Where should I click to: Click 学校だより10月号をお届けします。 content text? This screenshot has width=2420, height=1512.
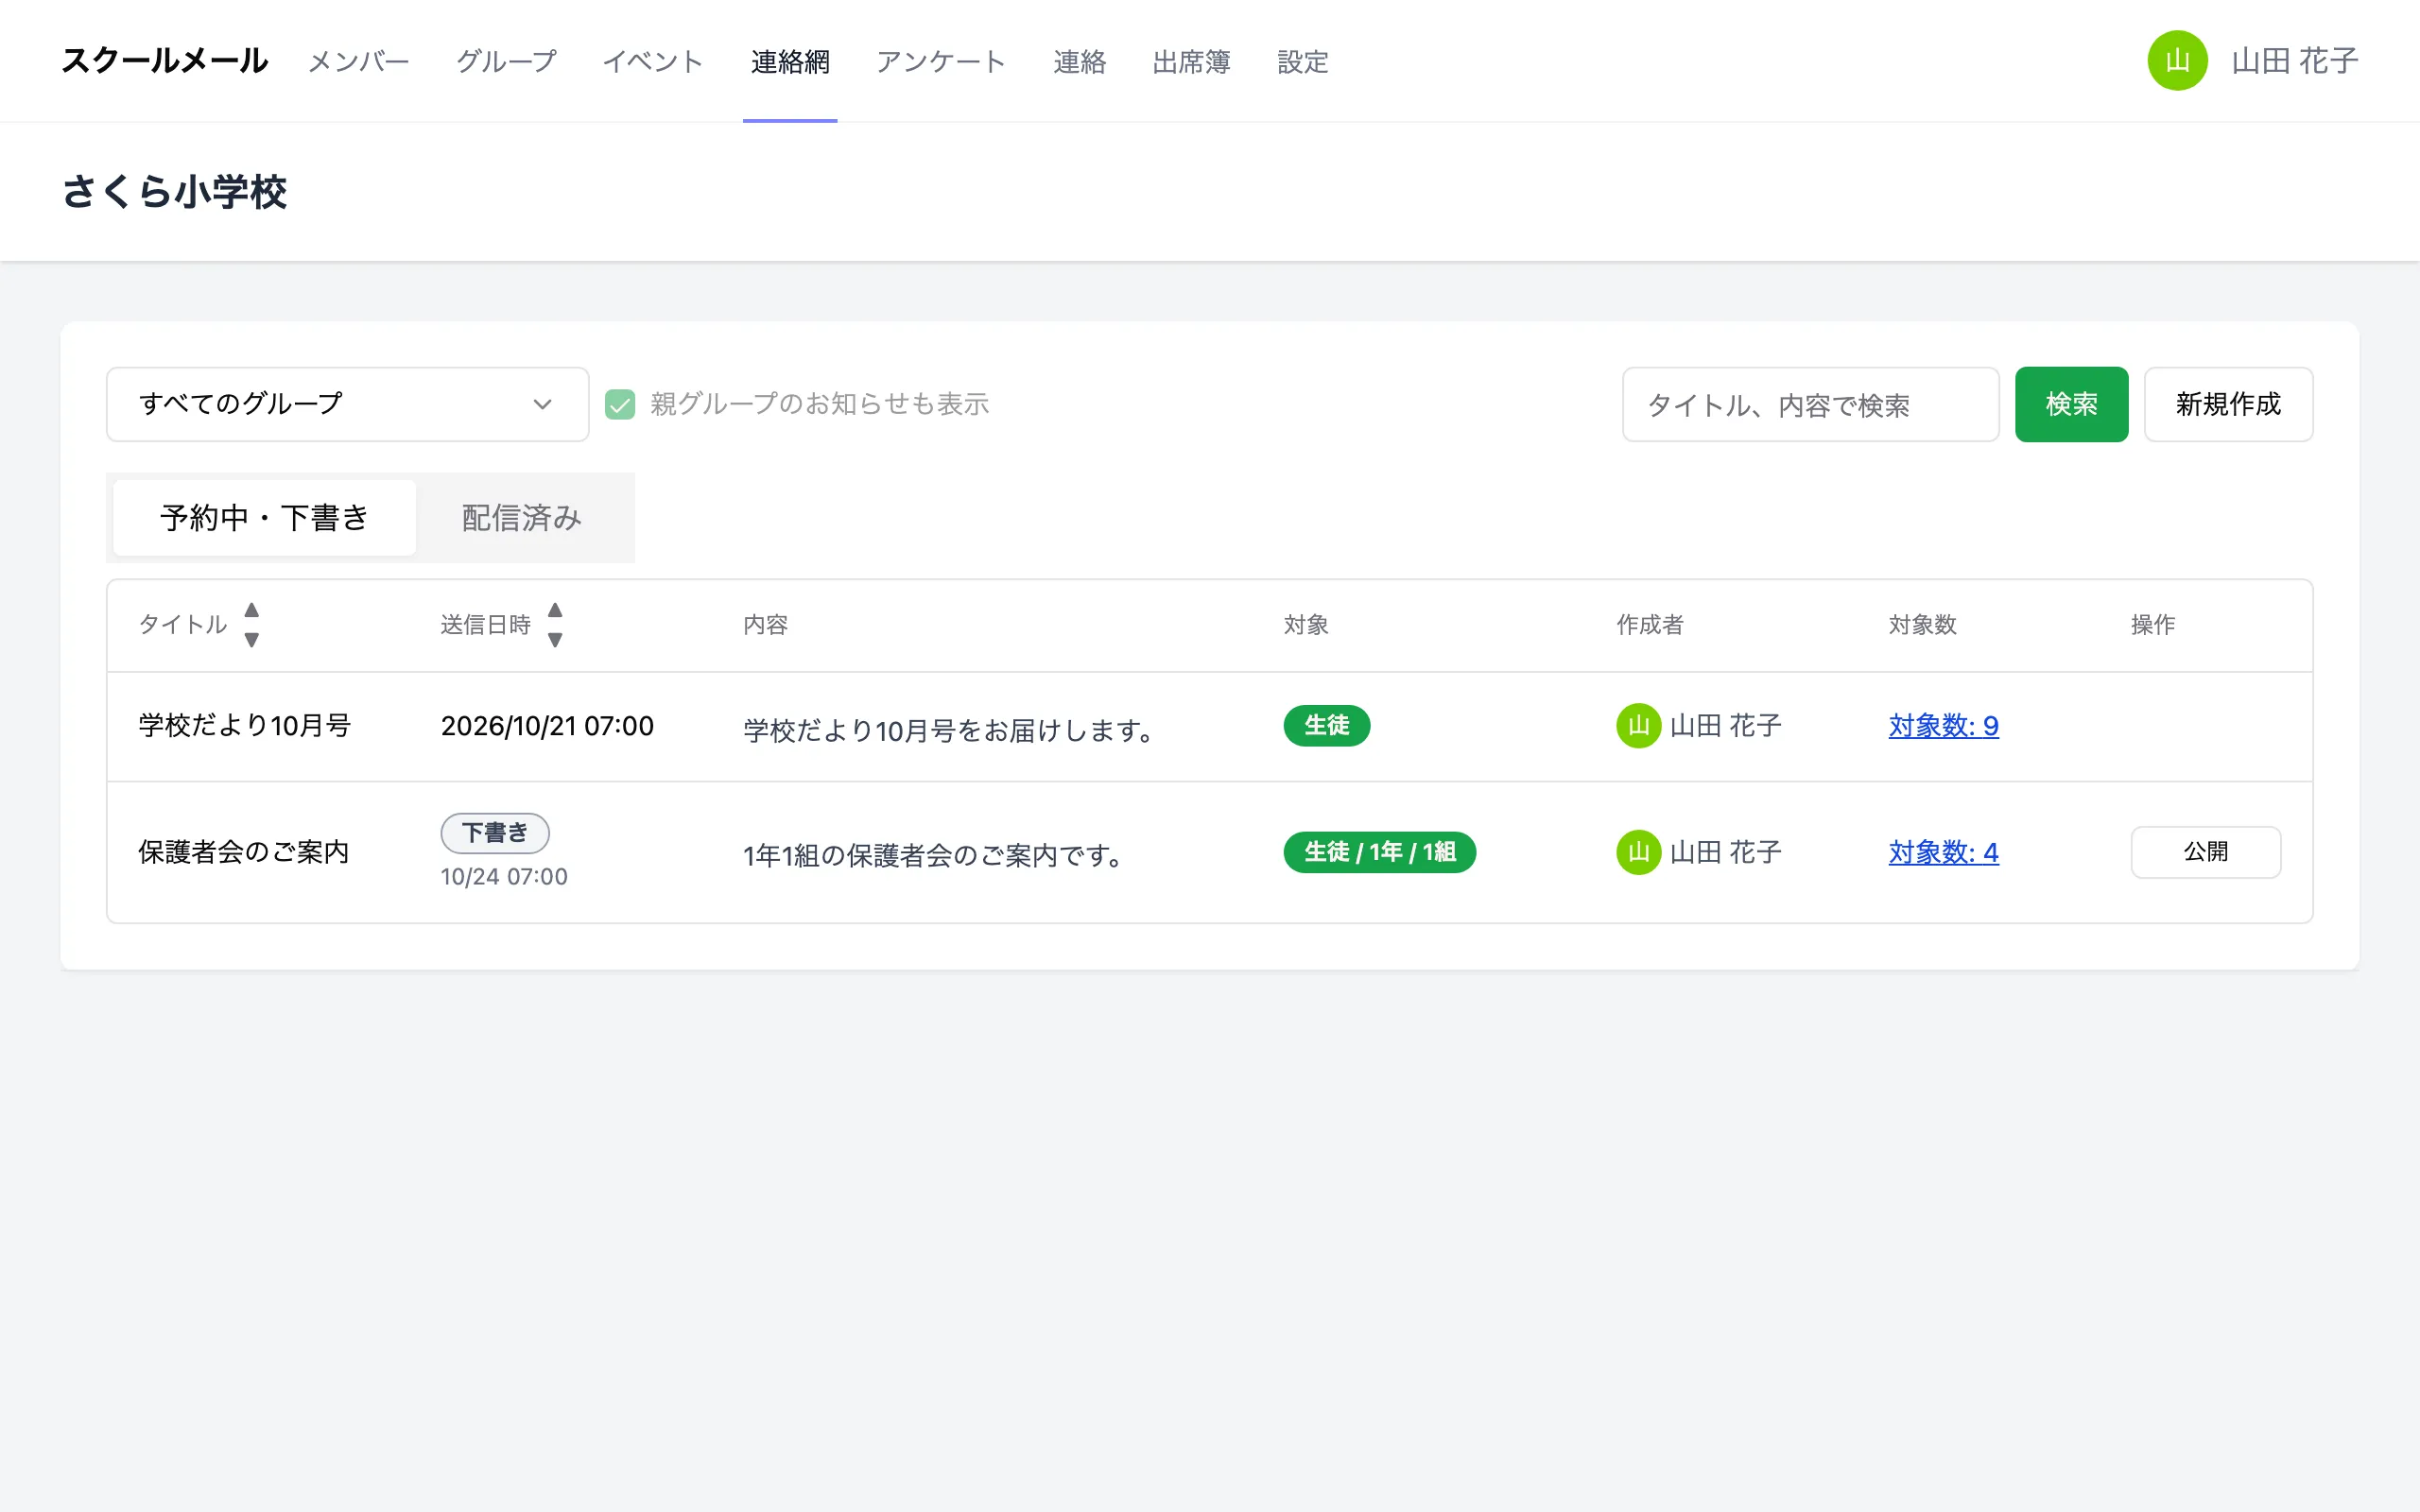(948, 731)
